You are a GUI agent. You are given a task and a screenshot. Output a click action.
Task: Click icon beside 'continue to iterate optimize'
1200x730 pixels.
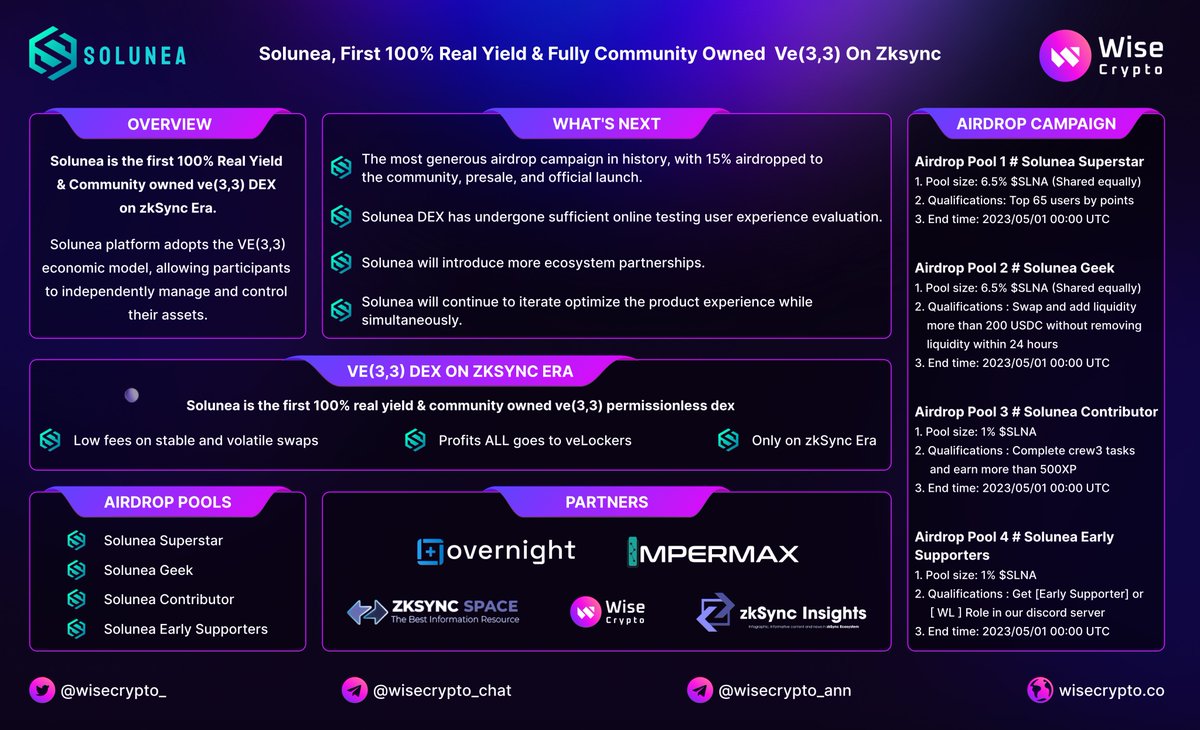[341, 310]
